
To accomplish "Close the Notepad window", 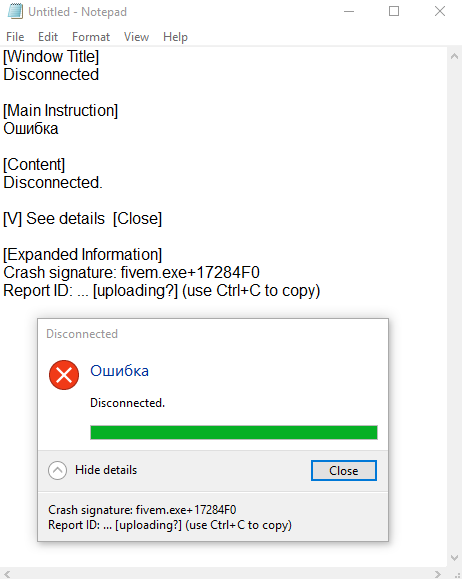I will (439, 11).
